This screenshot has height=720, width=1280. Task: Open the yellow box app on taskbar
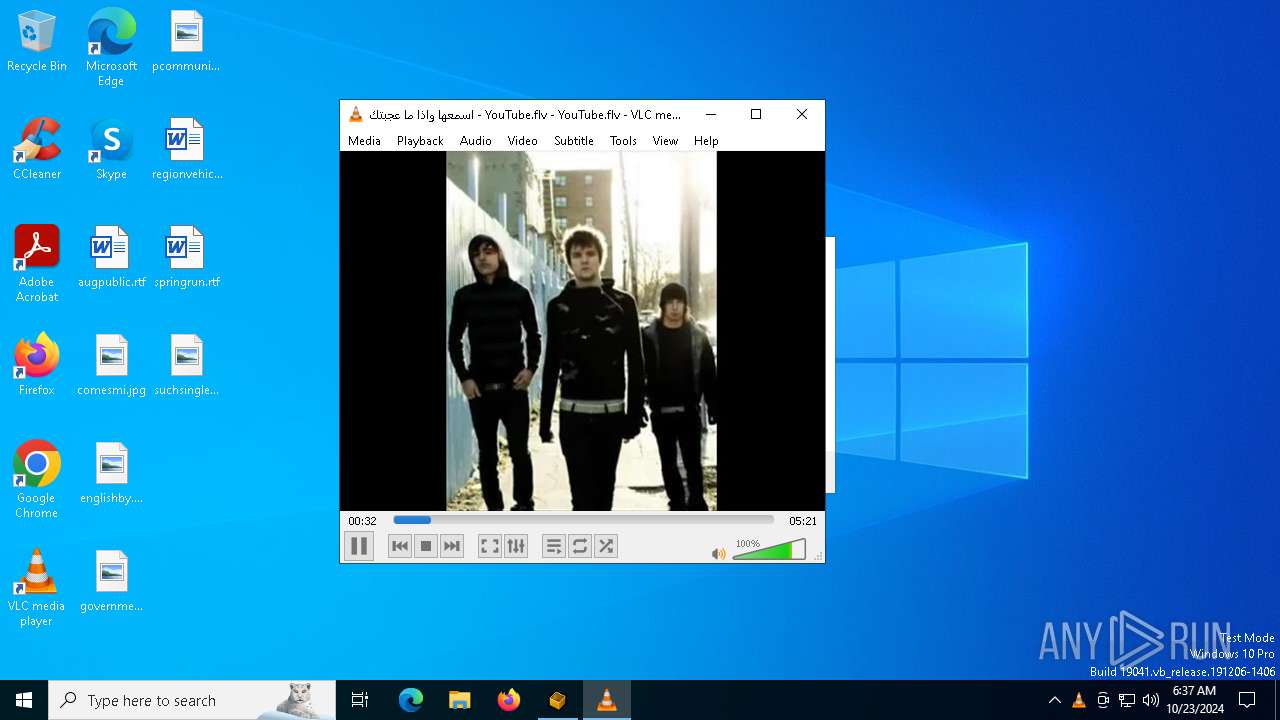(x=557, y=700)
